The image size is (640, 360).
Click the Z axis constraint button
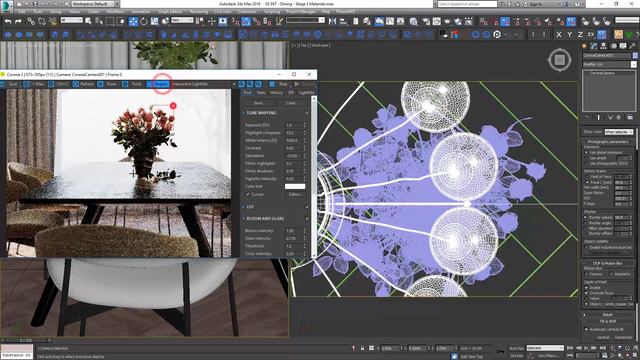point(580,35)
